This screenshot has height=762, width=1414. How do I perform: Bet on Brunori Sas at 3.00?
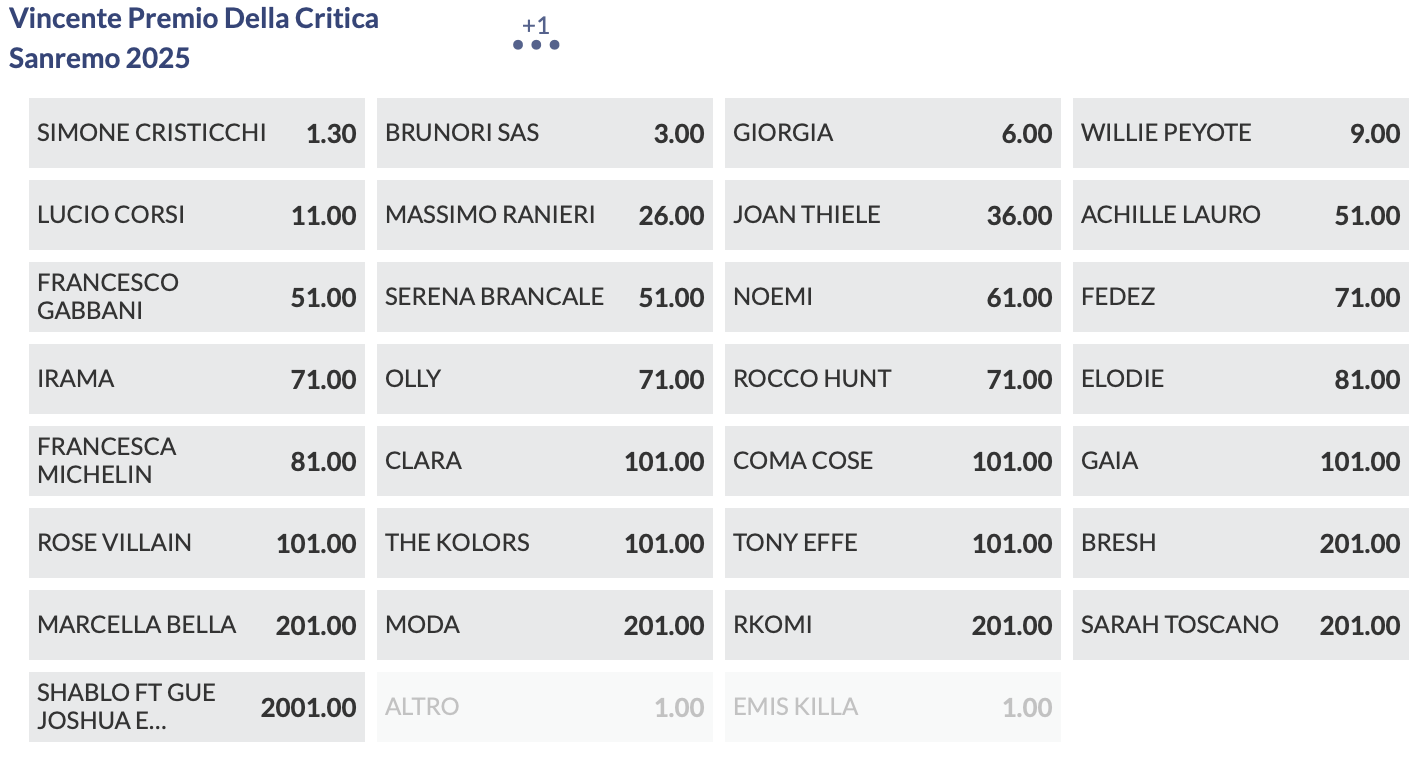pyautogui.click(x=545, y=133)
